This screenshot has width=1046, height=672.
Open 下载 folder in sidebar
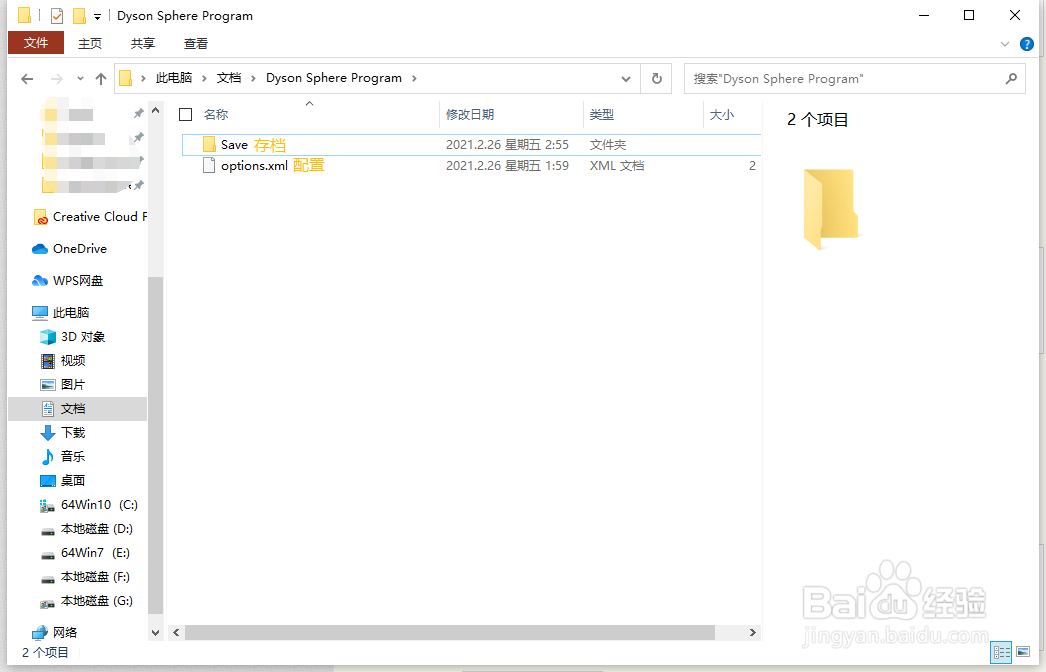pyautogui.click(x=63, y=433)
